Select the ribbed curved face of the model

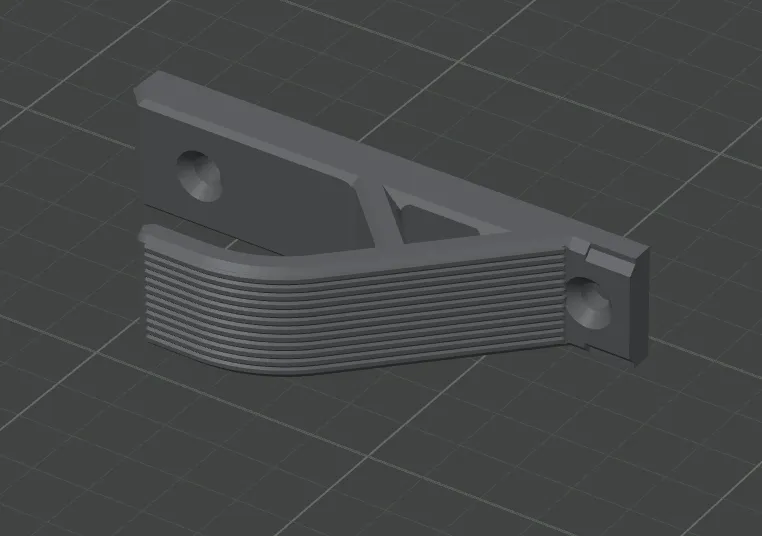(355, 311)
